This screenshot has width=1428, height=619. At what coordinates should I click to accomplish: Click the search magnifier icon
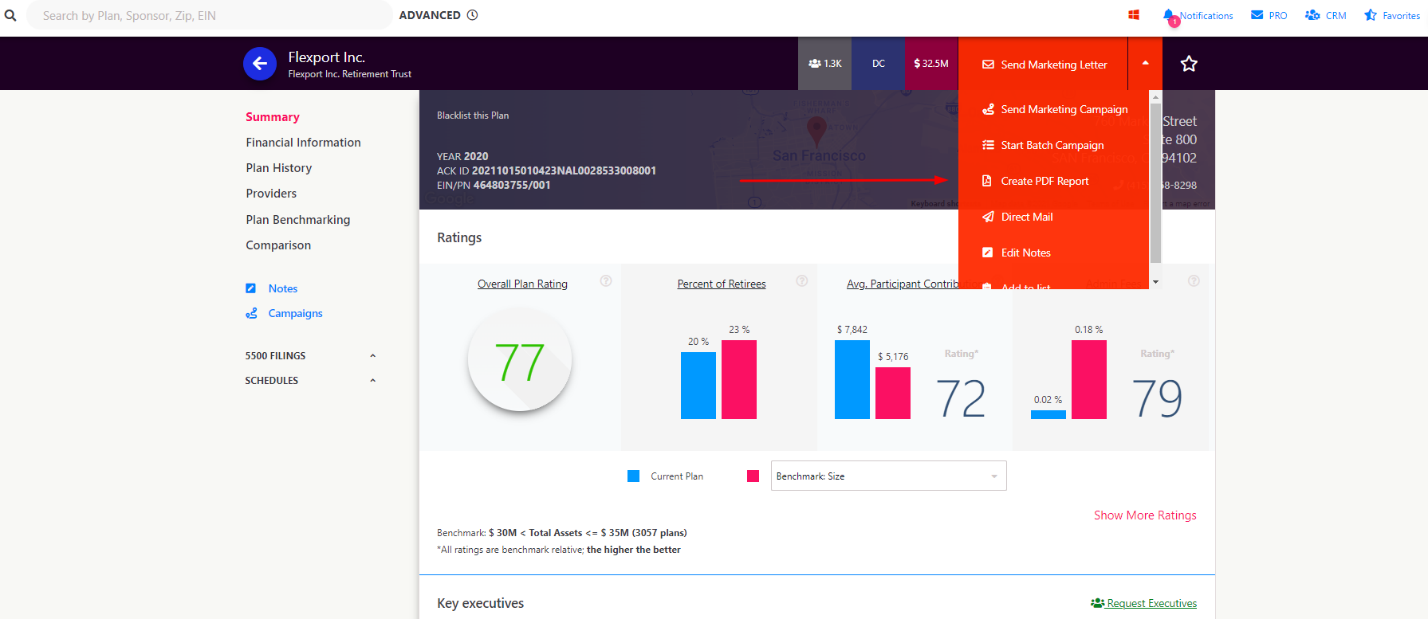point(11,15)
